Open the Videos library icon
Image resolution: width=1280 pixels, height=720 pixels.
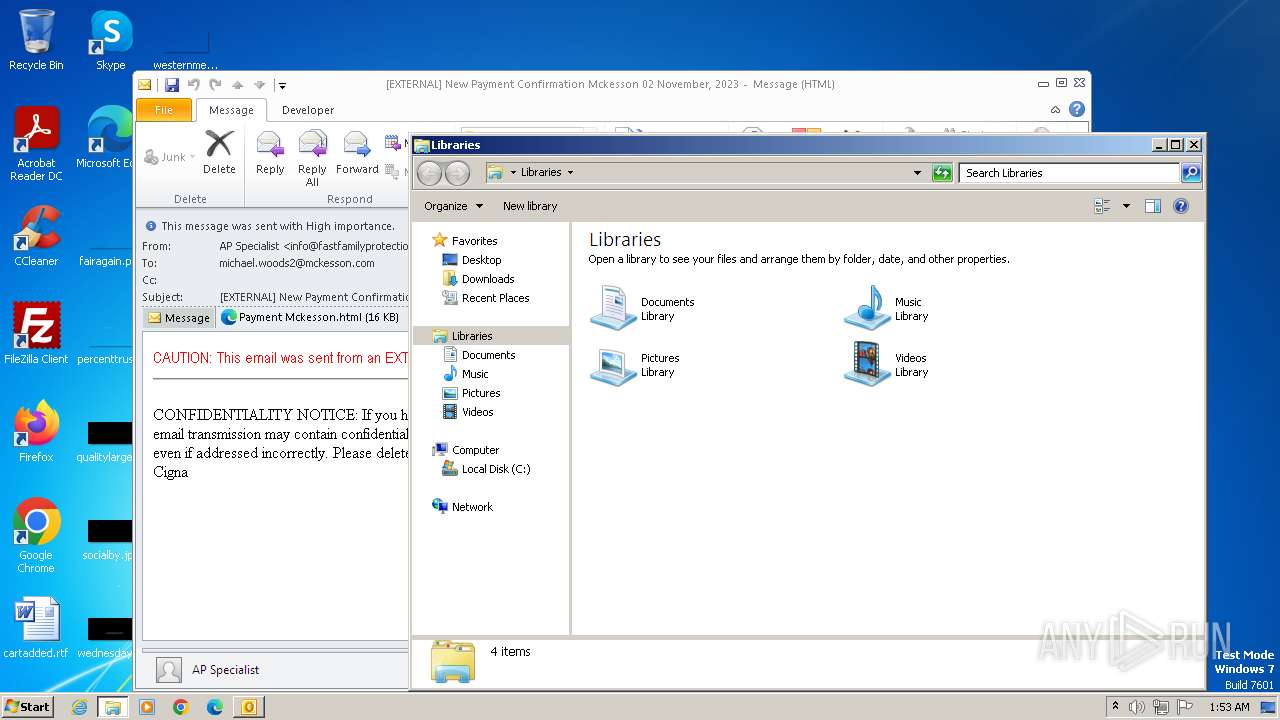pos(867,364)
